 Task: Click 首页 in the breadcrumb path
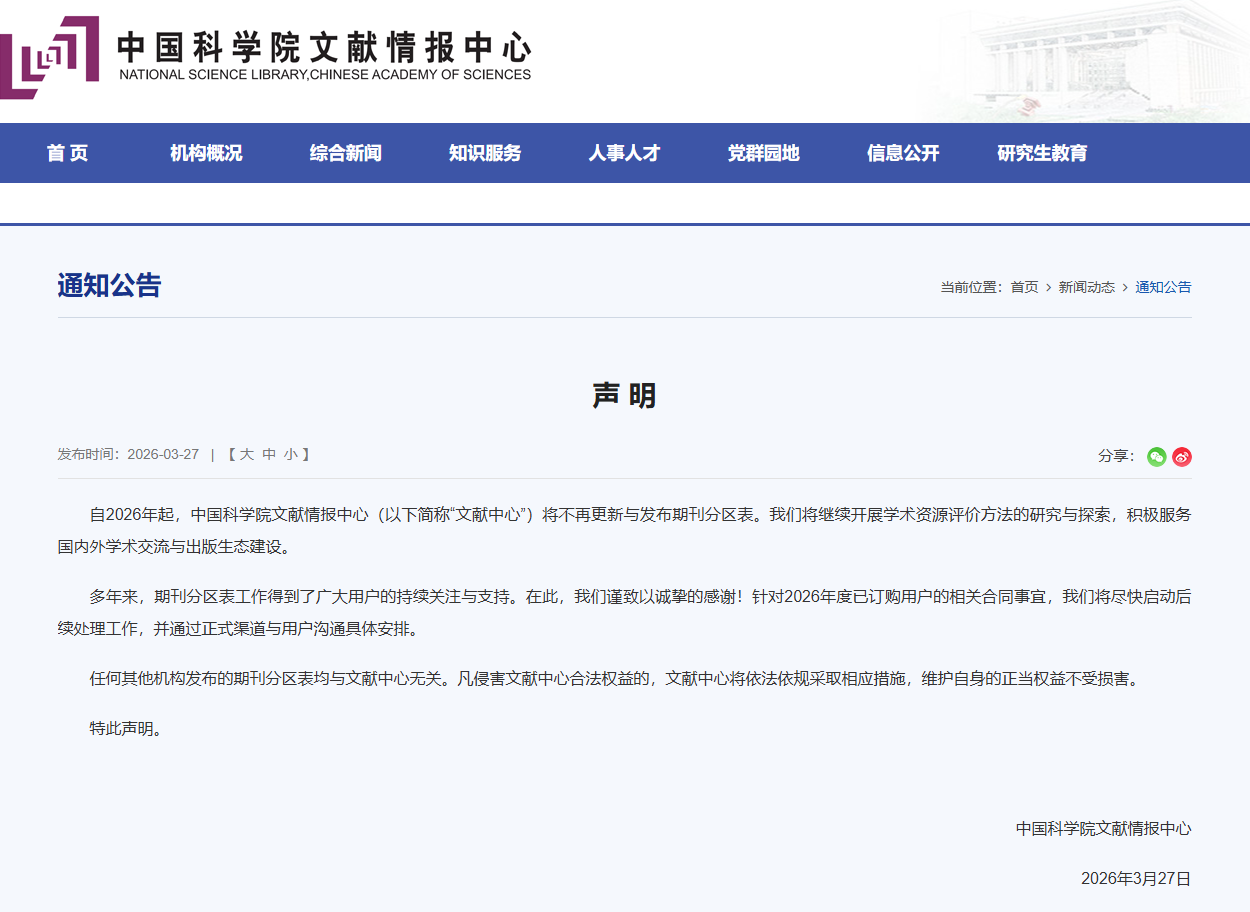coord(1024,287)
